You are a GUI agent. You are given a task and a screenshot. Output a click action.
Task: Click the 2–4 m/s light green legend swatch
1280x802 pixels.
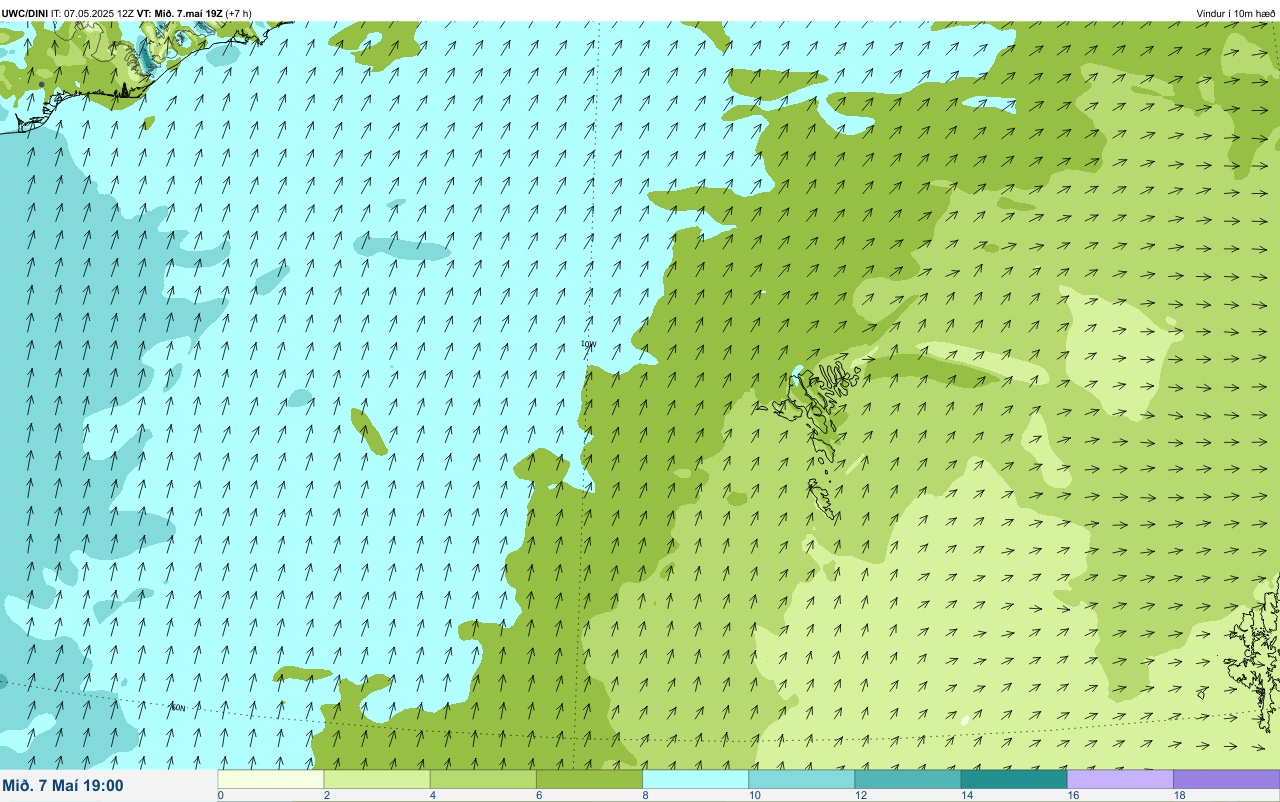[377, 779]
